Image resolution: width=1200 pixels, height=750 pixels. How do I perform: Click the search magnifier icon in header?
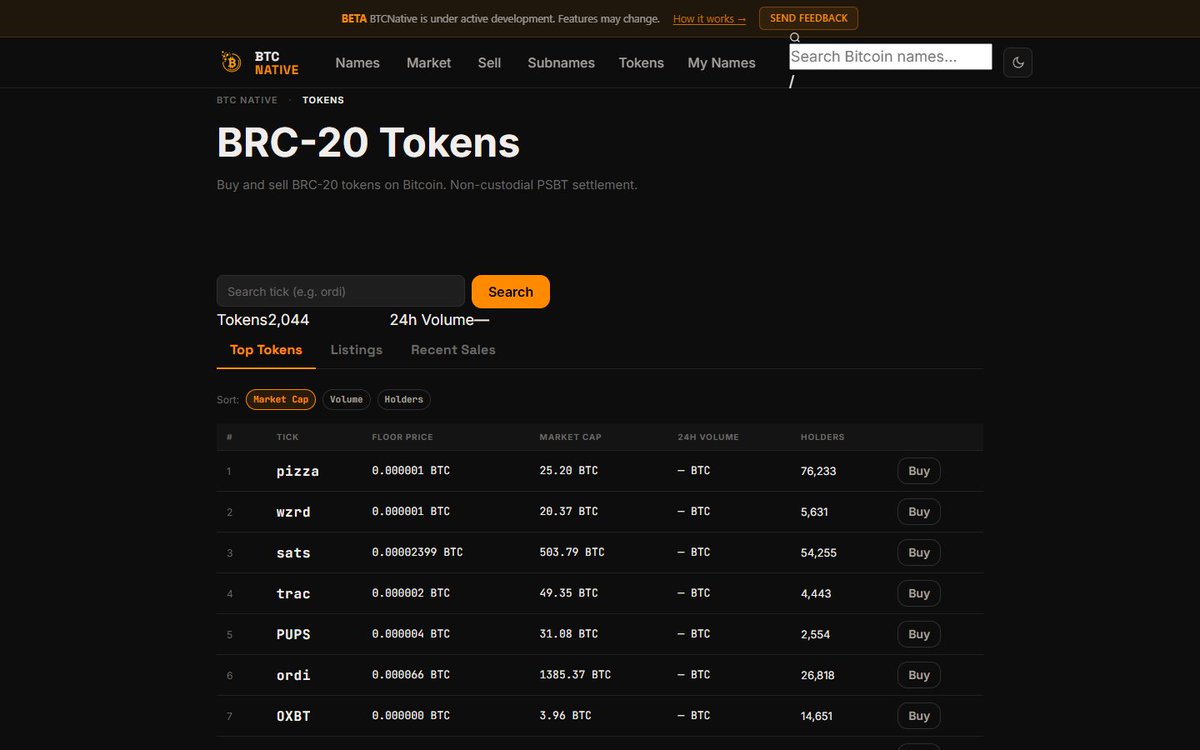tap(795, 38)
